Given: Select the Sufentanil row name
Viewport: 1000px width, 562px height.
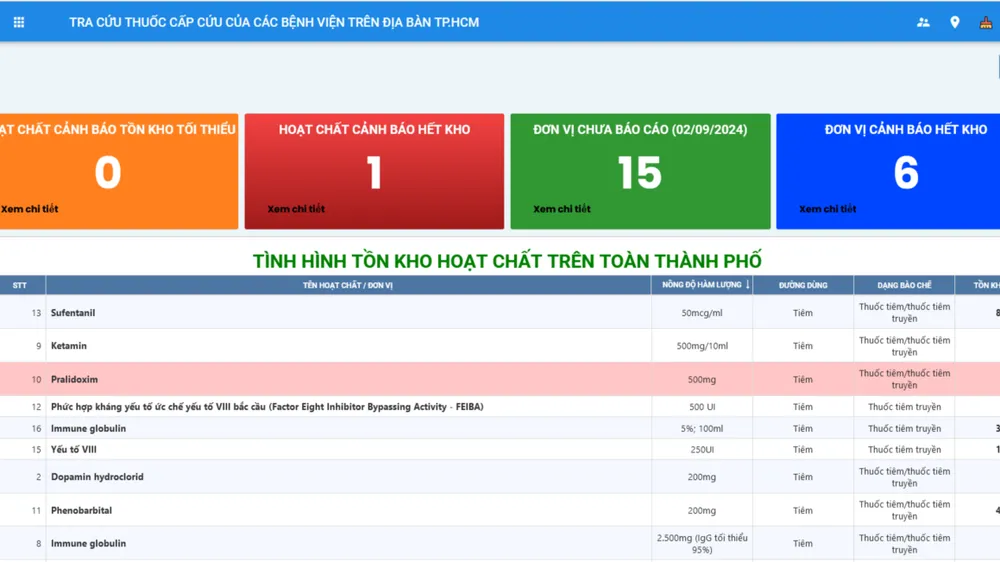Looking at the screenshot, I should coord(73,313).
